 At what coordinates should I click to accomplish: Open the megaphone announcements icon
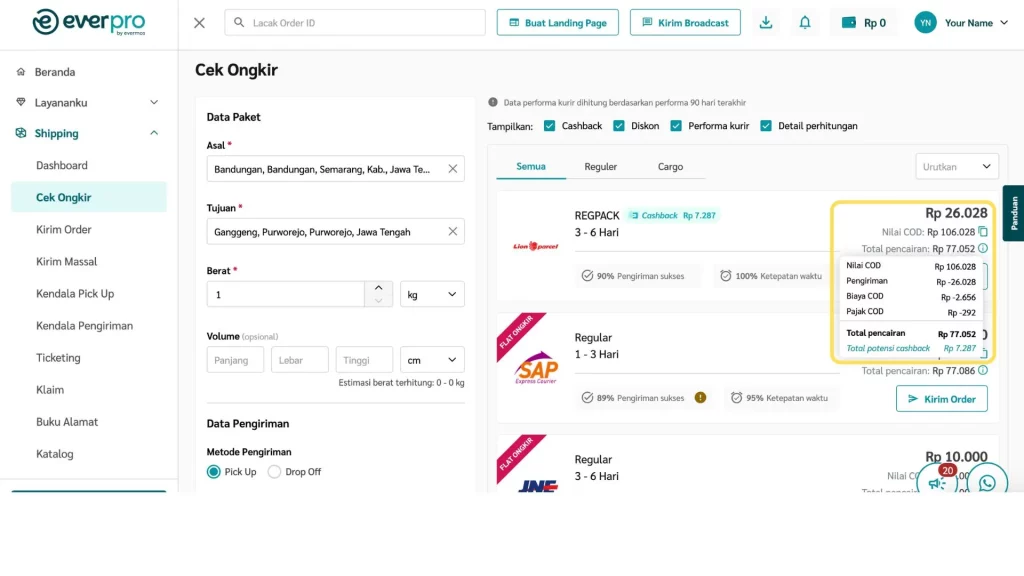(x=937, y=483)
